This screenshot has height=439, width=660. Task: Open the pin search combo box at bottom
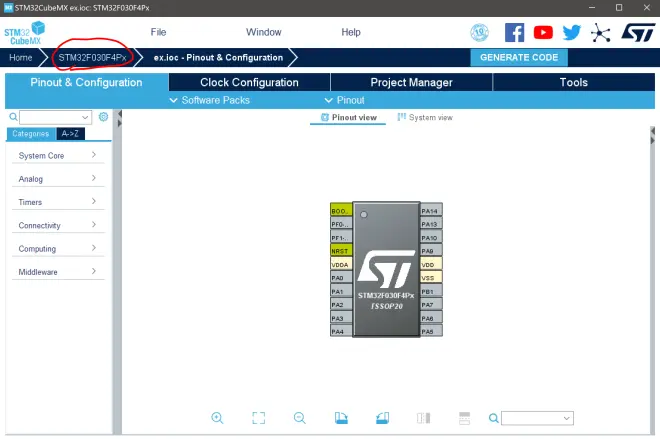point(537,418)
